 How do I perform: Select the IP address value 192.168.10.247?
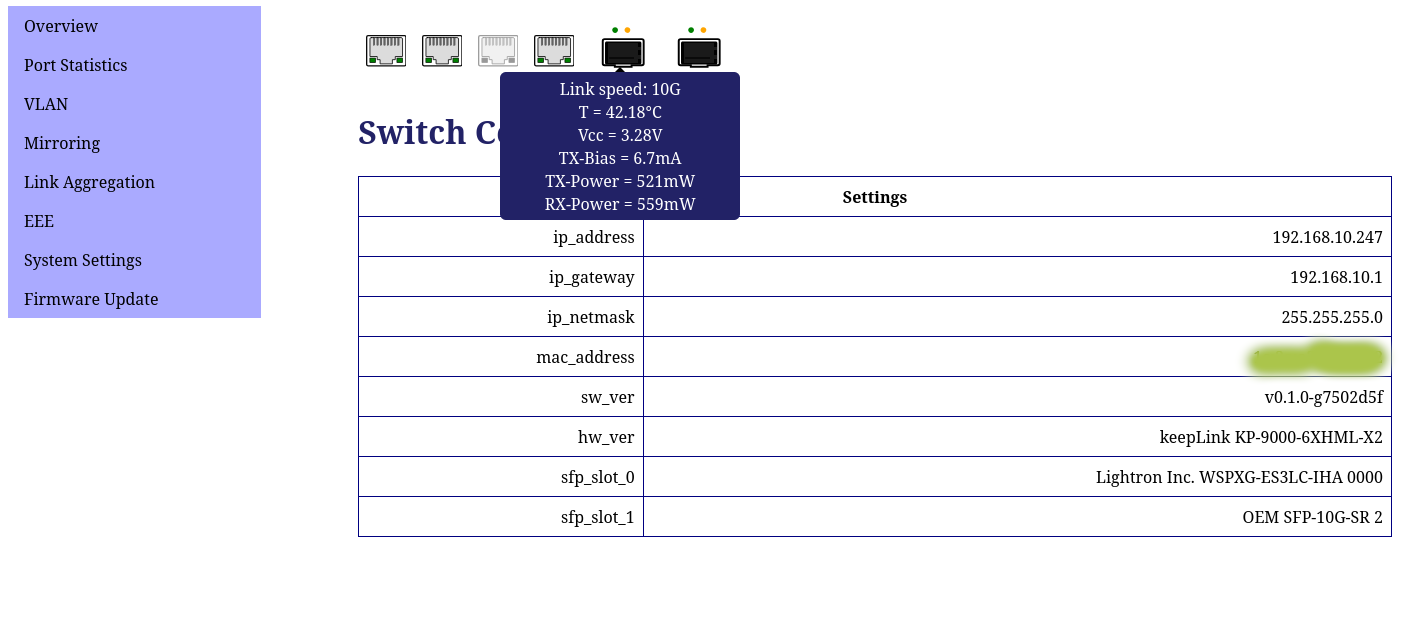pyautogui.click(x=1327, y=237)
